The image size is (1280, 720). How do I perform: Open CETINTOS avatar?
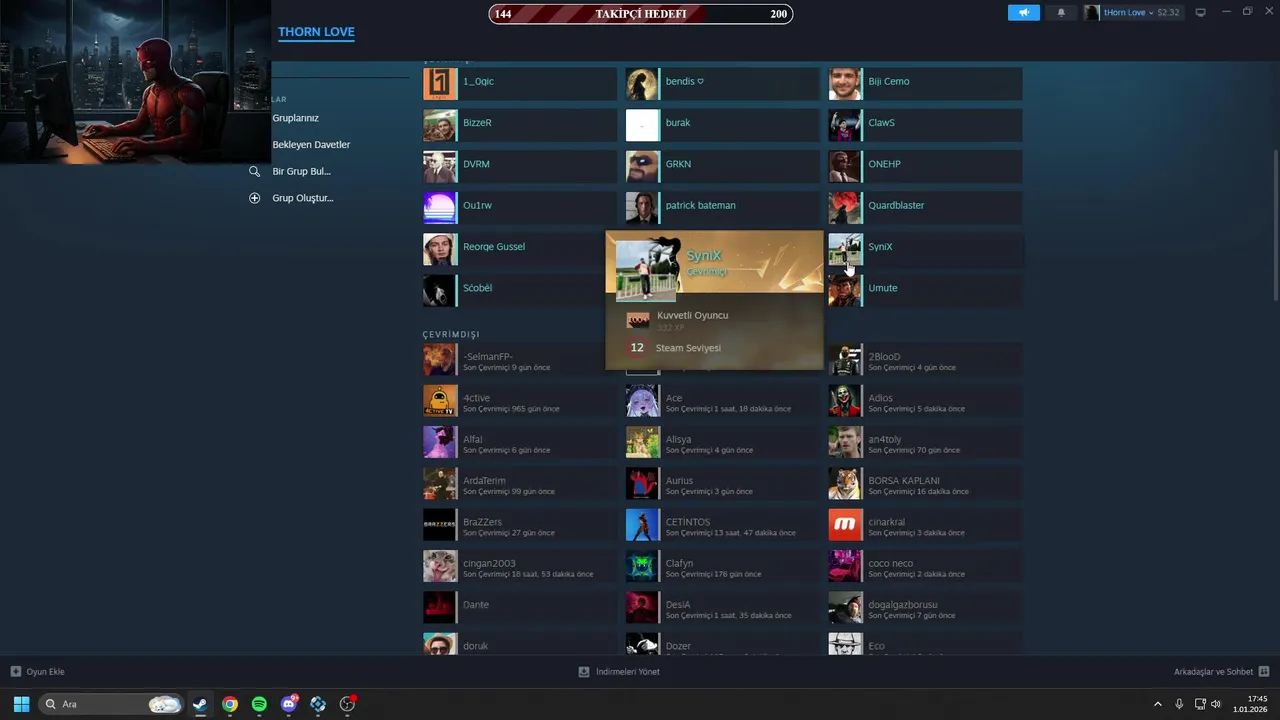642,525
